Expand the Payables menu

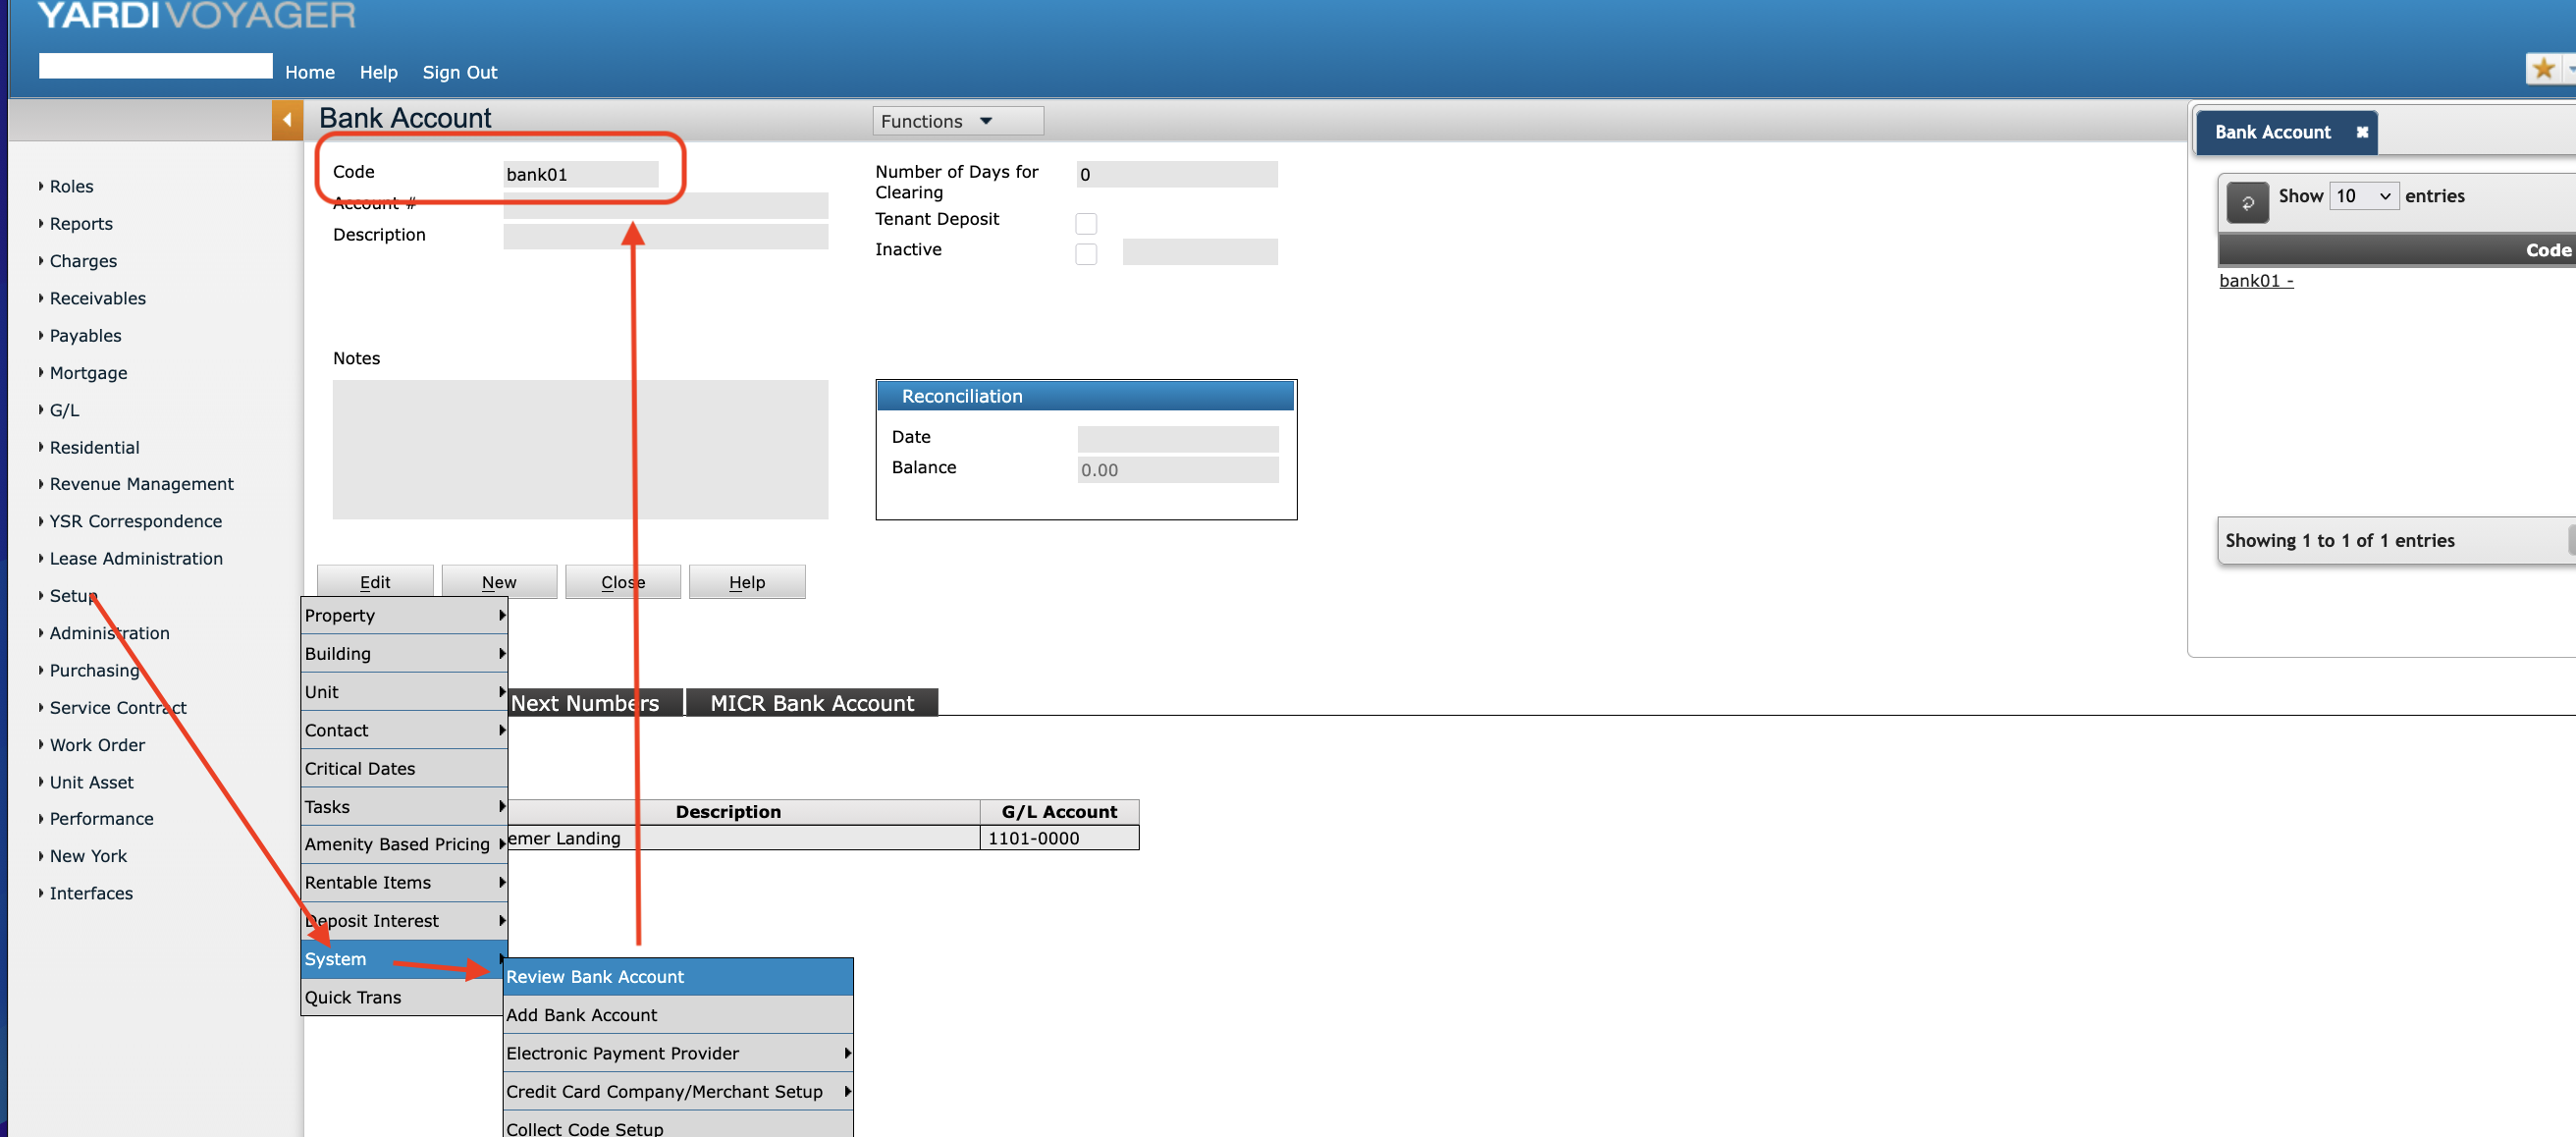point(85,336)
